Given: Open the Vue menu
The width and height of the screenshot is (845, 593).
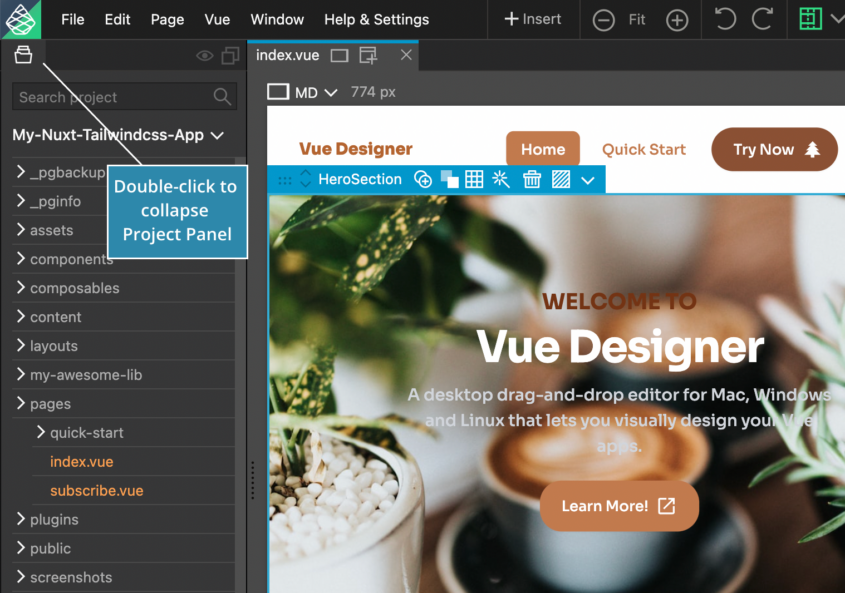Looking at the screenshot, I should [x=217, y=20].
